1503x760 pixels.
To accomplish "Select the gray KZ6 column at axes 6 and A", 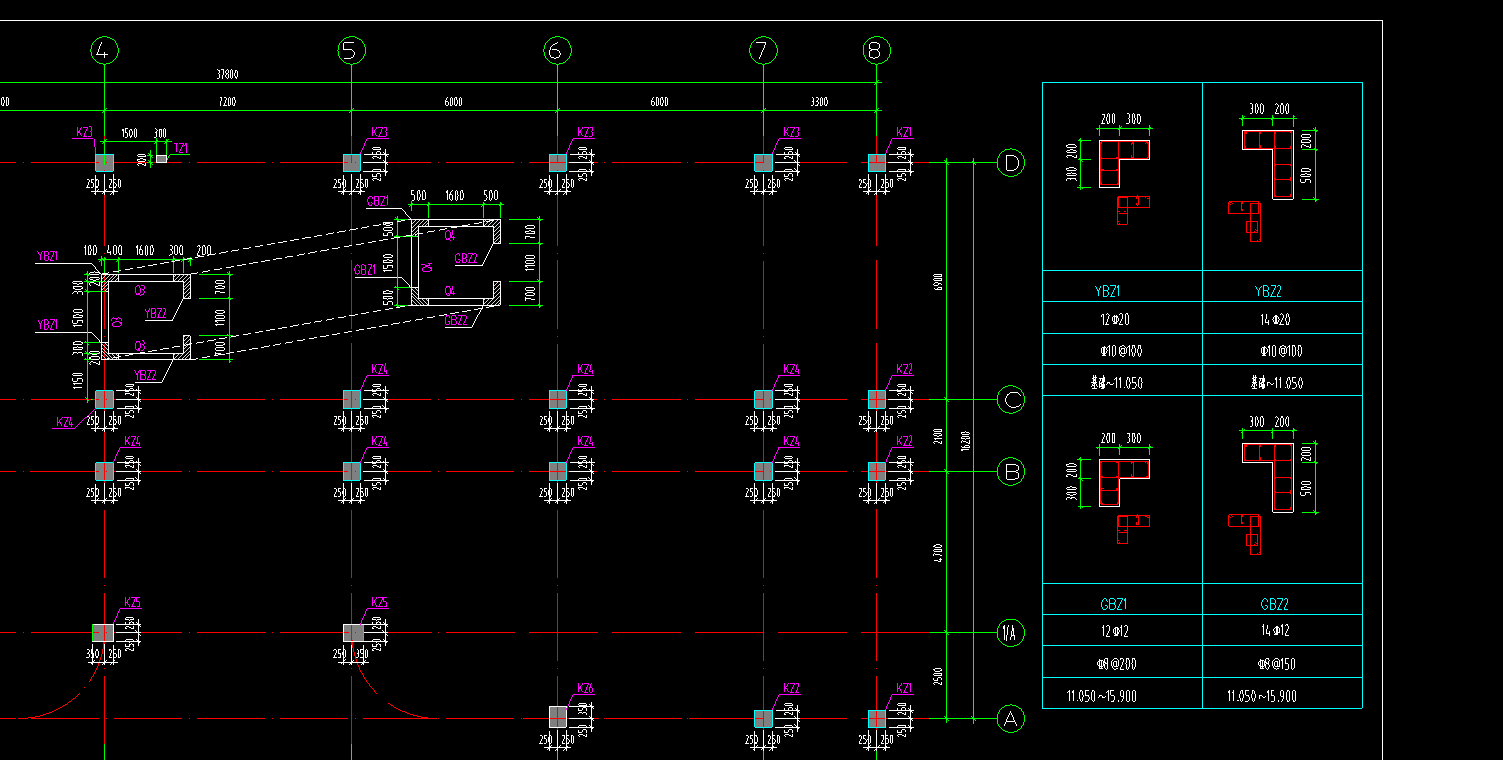I will pos(558,716).
